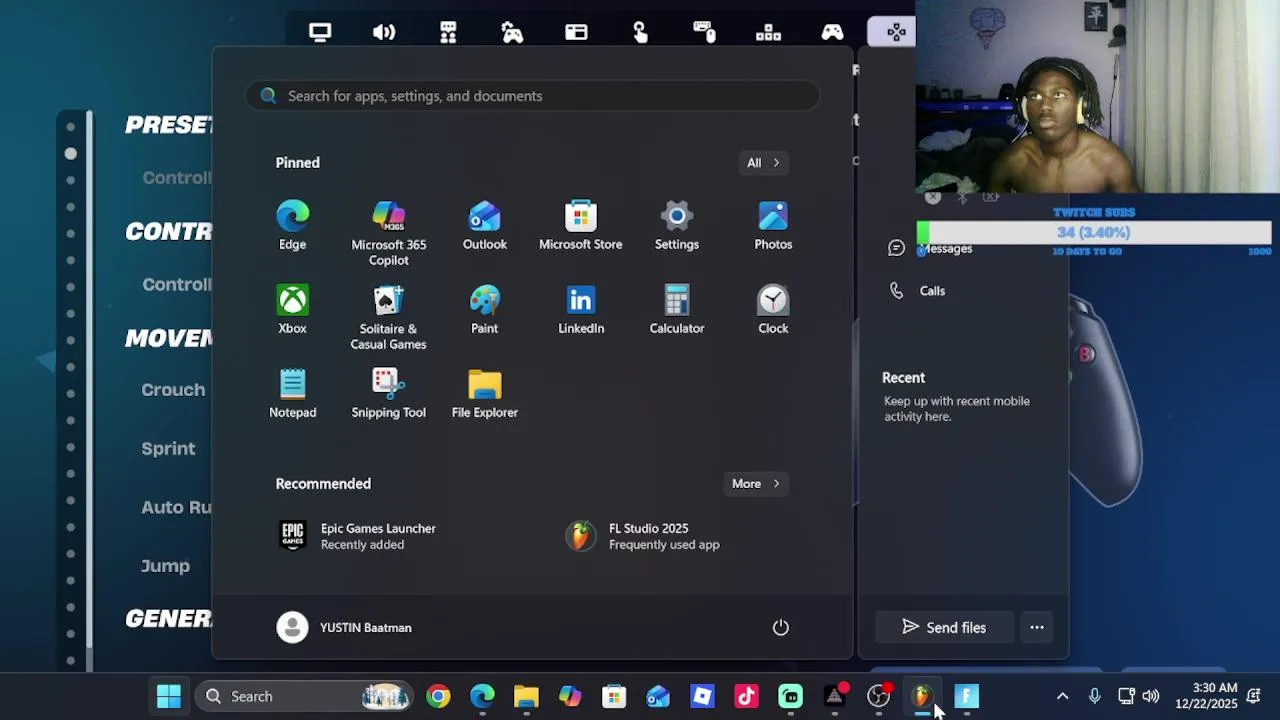Switch to the Fortnite Video settings tab

(x=320, y=32)
